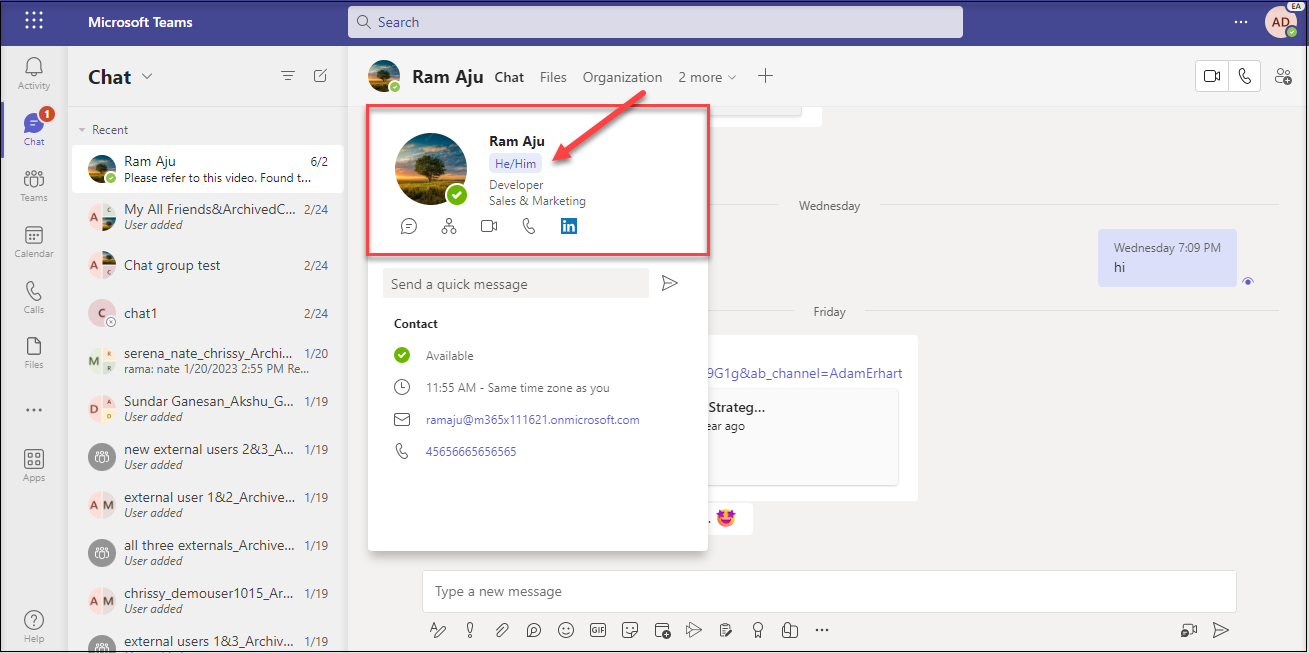Switch to the Files tab
Viewport: 1309px width, 653px height.
pyautogui.click(x=553, y=77)
